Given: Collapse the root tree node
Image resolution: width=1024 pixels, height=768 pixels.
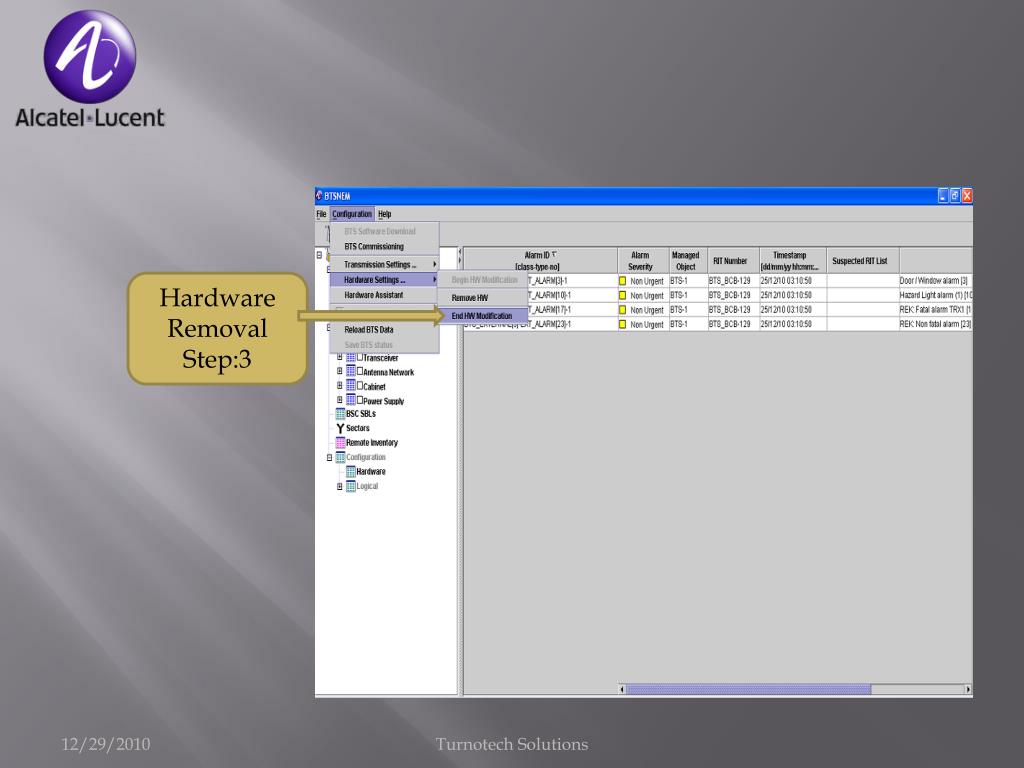Looking at the screenshot, I should click(x=319, y=255).
